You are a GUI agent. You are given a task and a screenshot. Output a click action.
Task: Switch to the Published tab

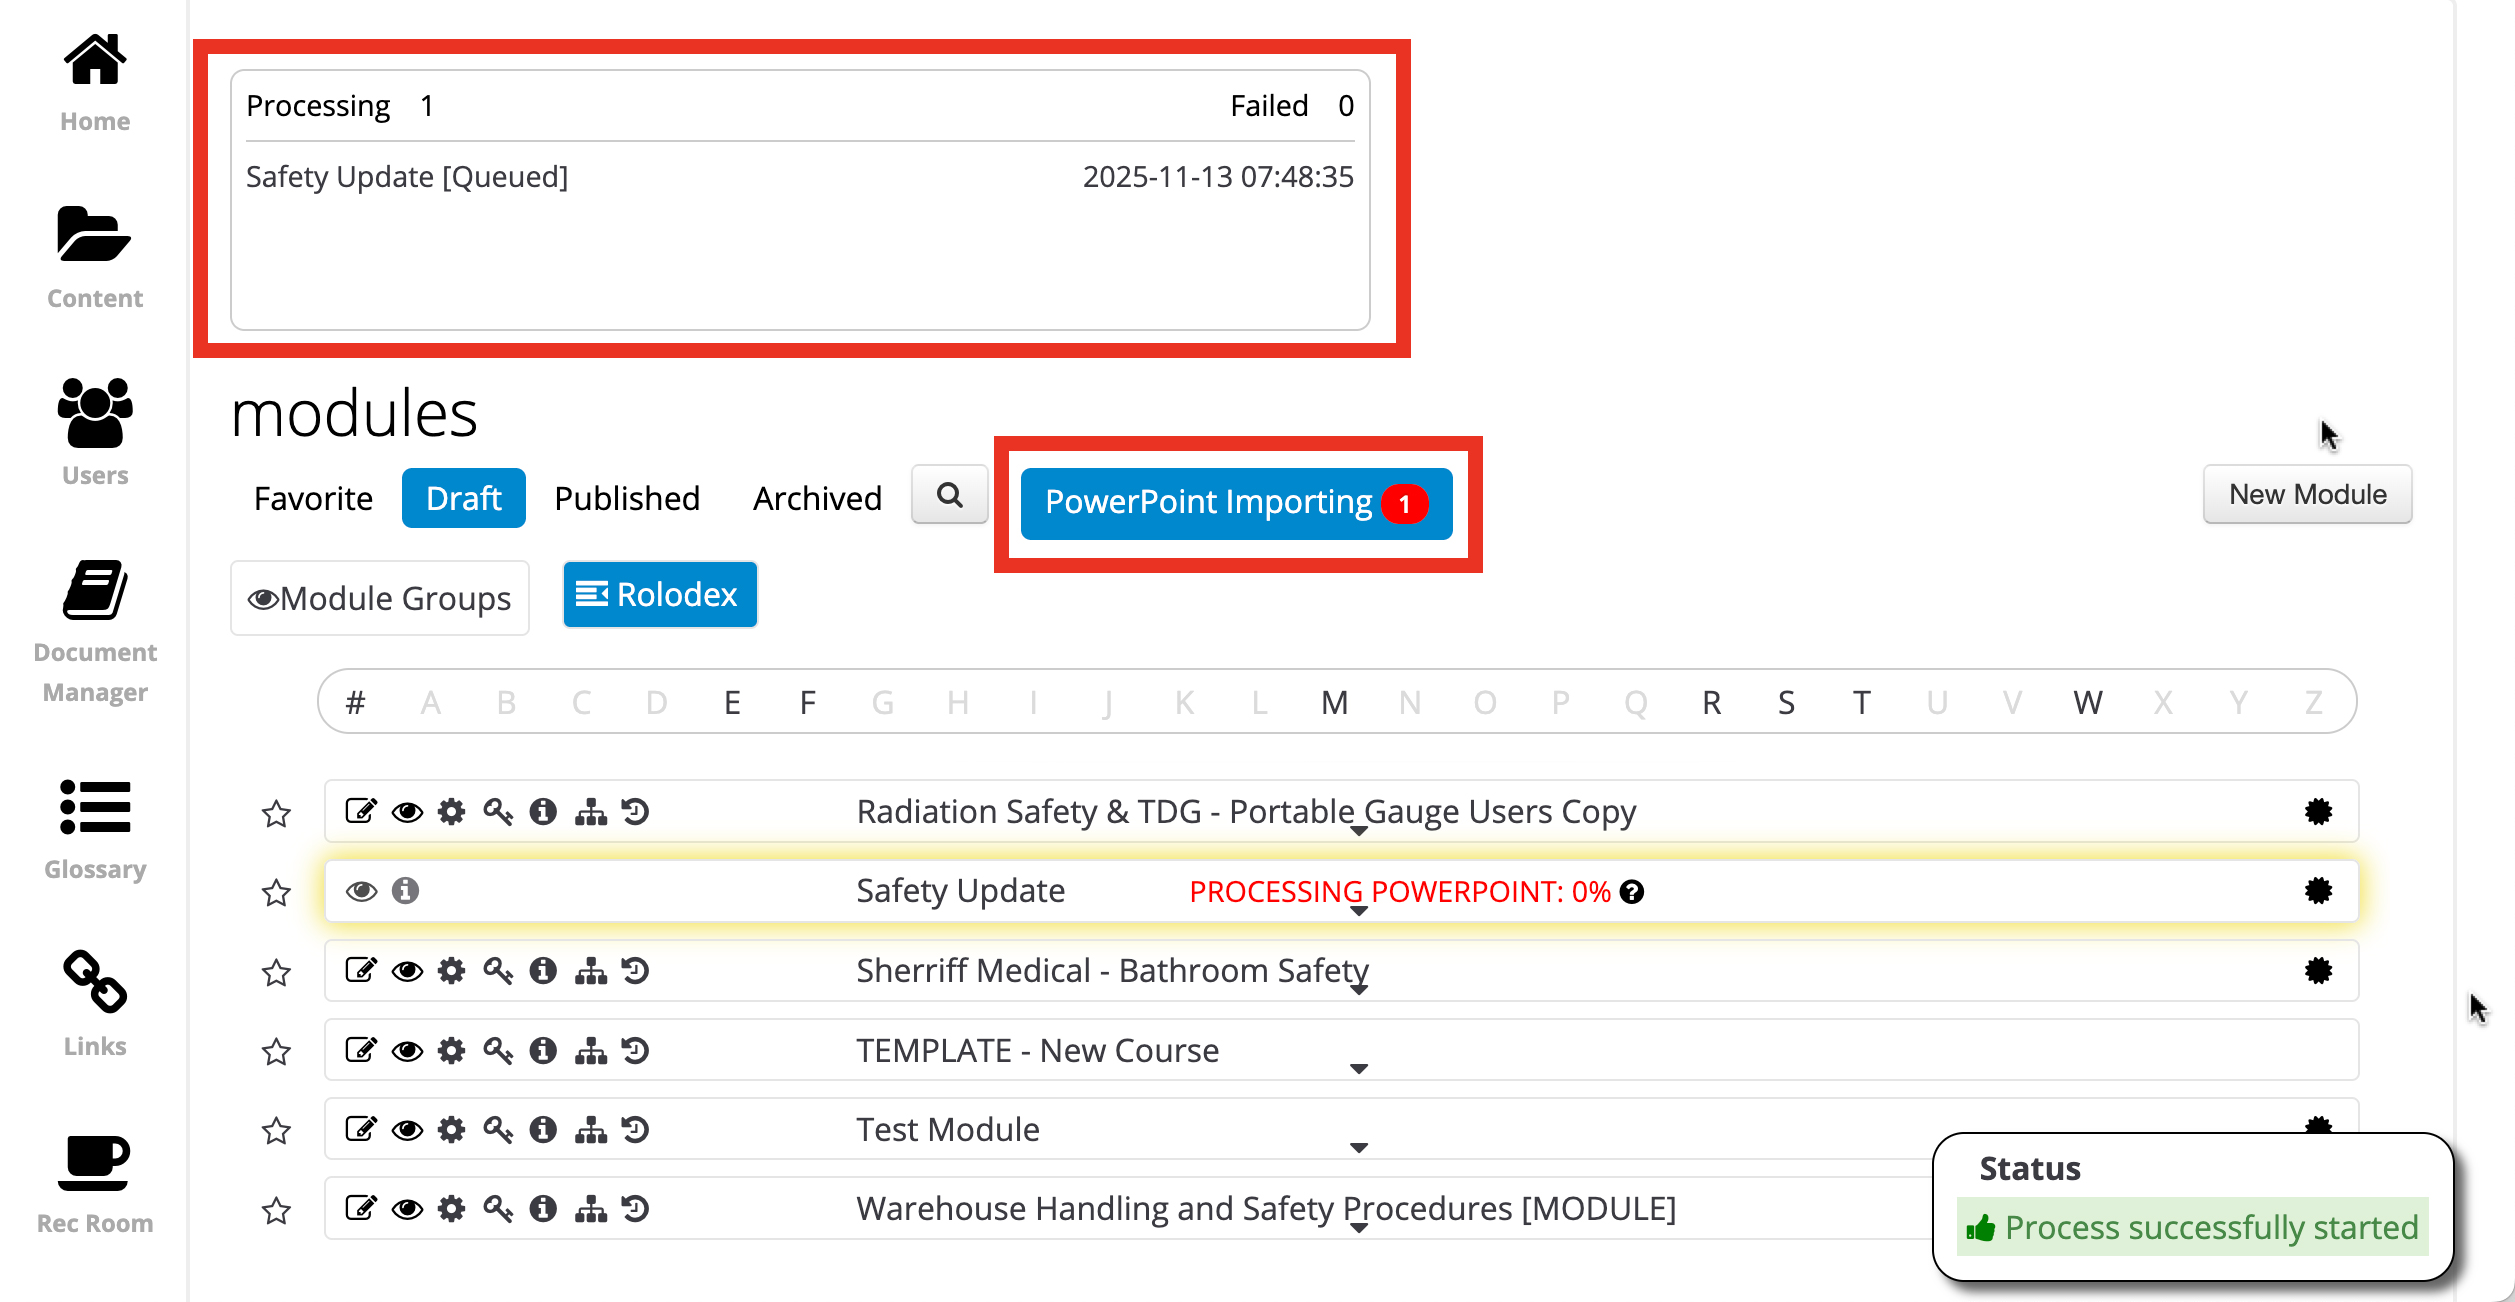(x=627, y=498)
